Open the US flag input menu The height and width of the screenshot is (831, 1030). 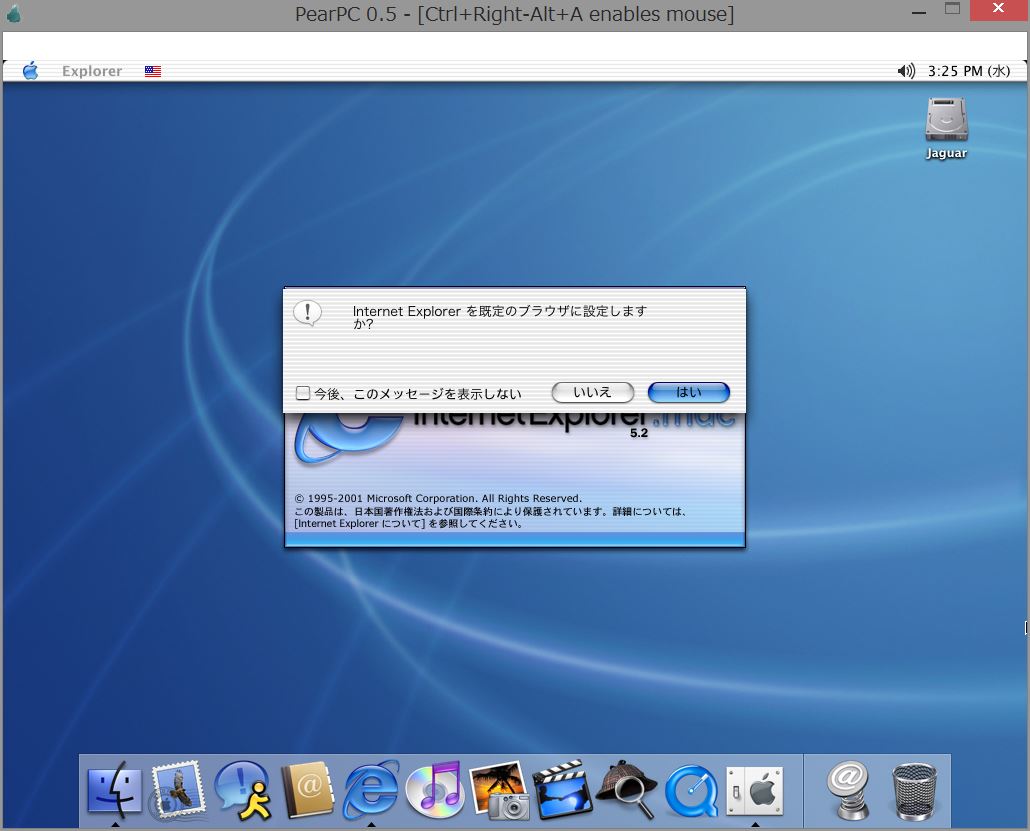(153, 71)
